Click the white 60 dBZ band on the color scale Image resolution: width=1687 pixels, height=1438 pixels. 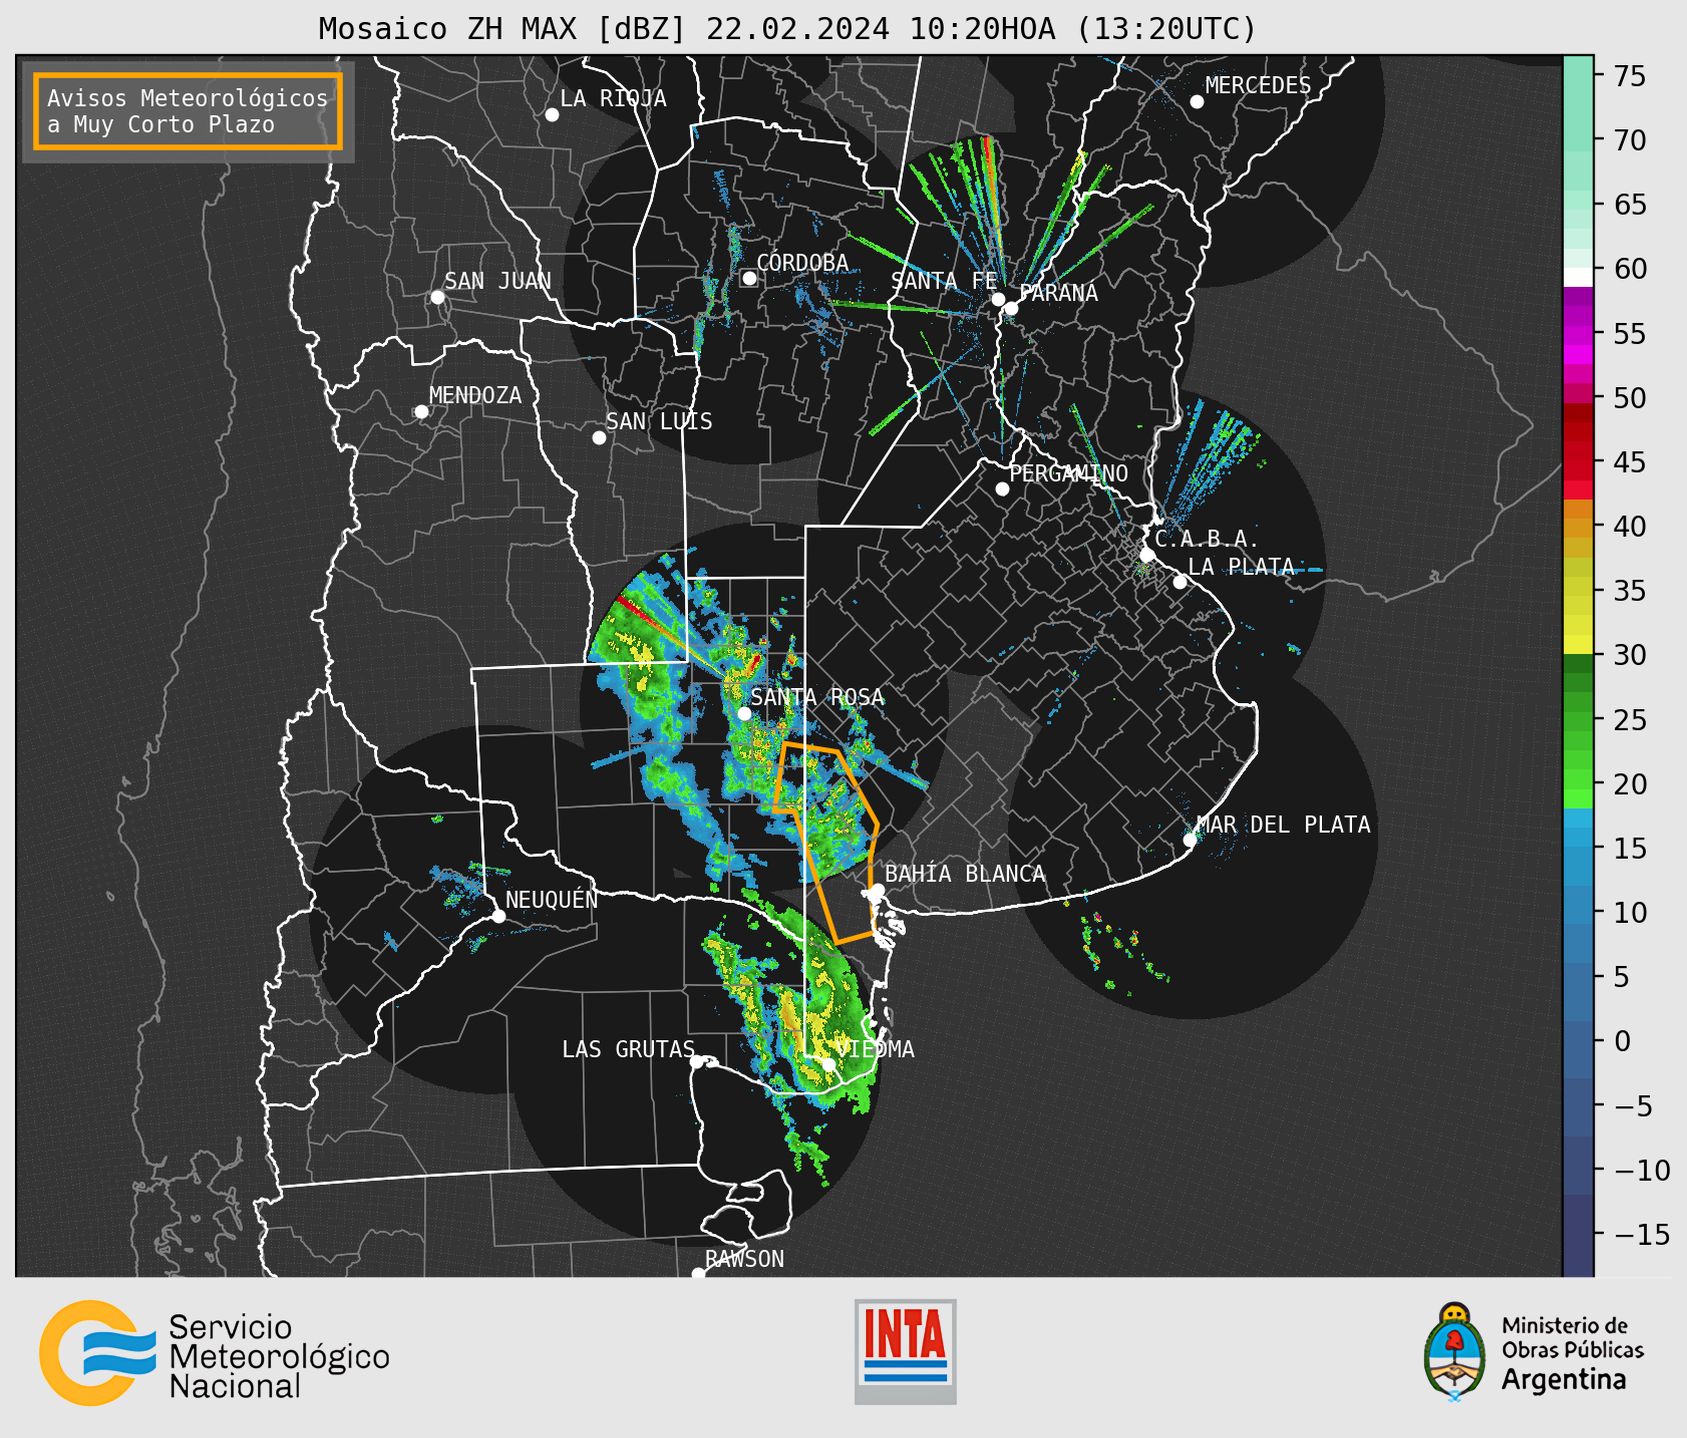pos(1578,277)
